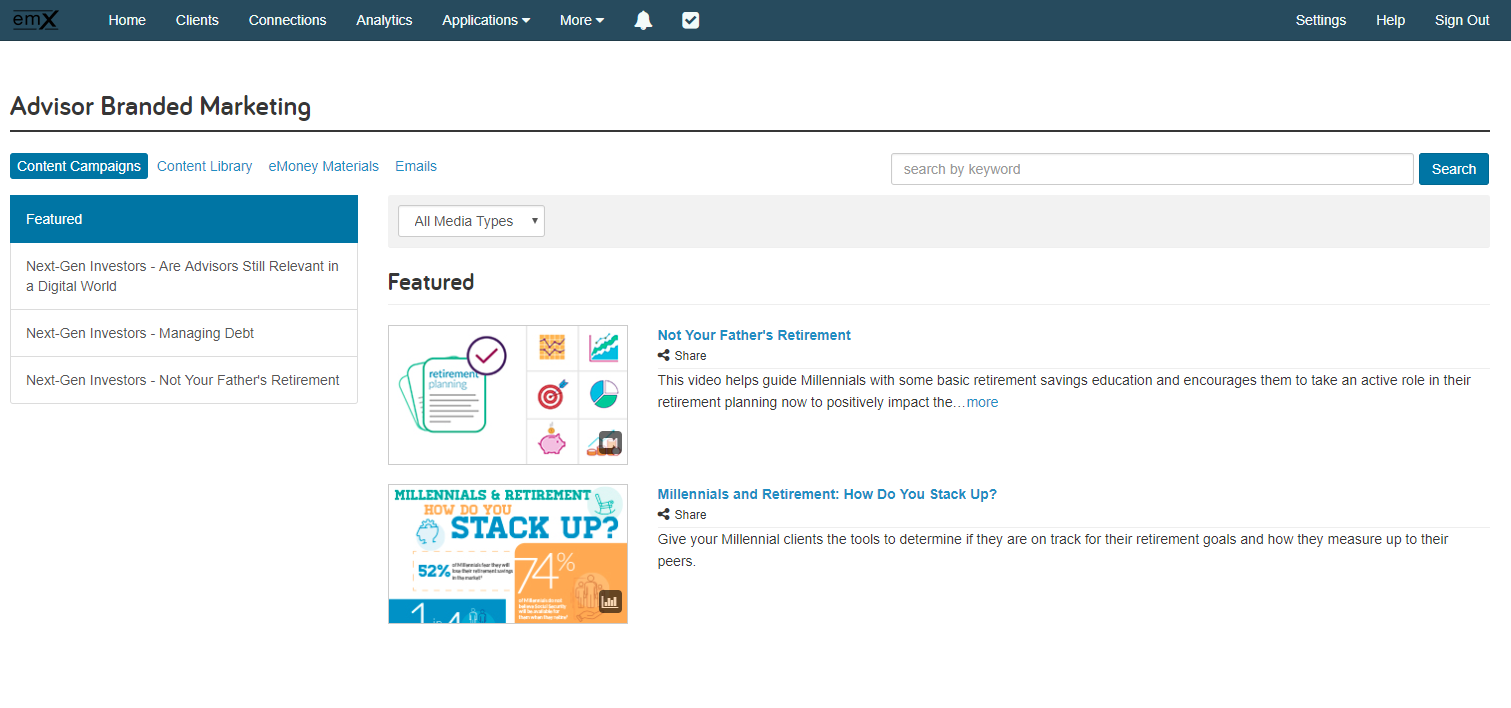The image size is (1511, 708).
Task: Click Share text under Millennials and Retirement
Action: pyautogui.click(x=690, y=515)
